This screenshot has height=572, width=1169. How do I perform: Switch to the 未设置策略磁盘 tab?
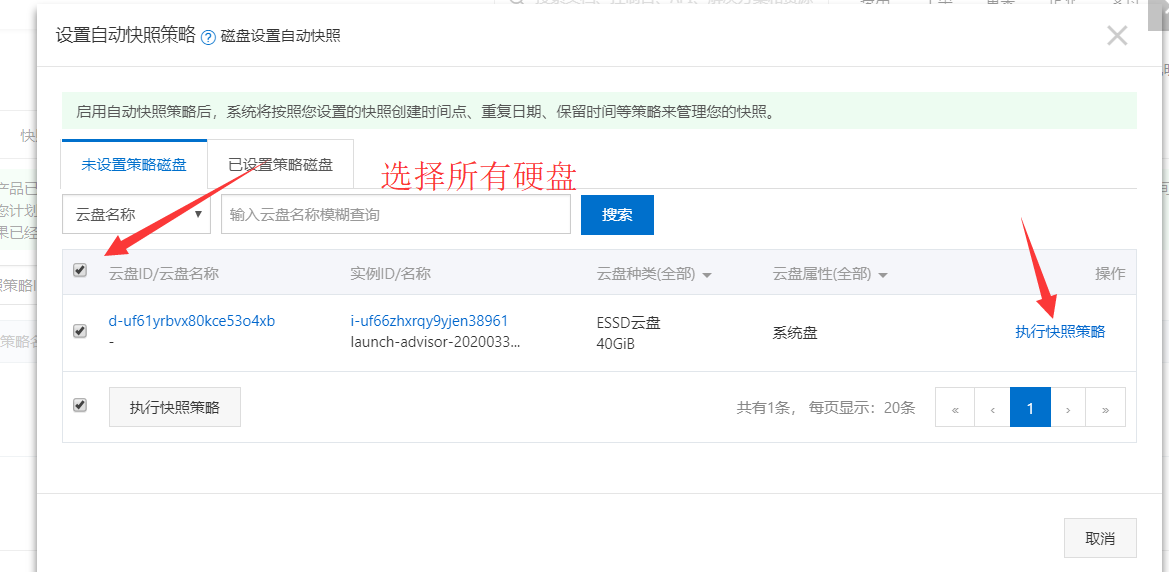(x=134, y=165)
